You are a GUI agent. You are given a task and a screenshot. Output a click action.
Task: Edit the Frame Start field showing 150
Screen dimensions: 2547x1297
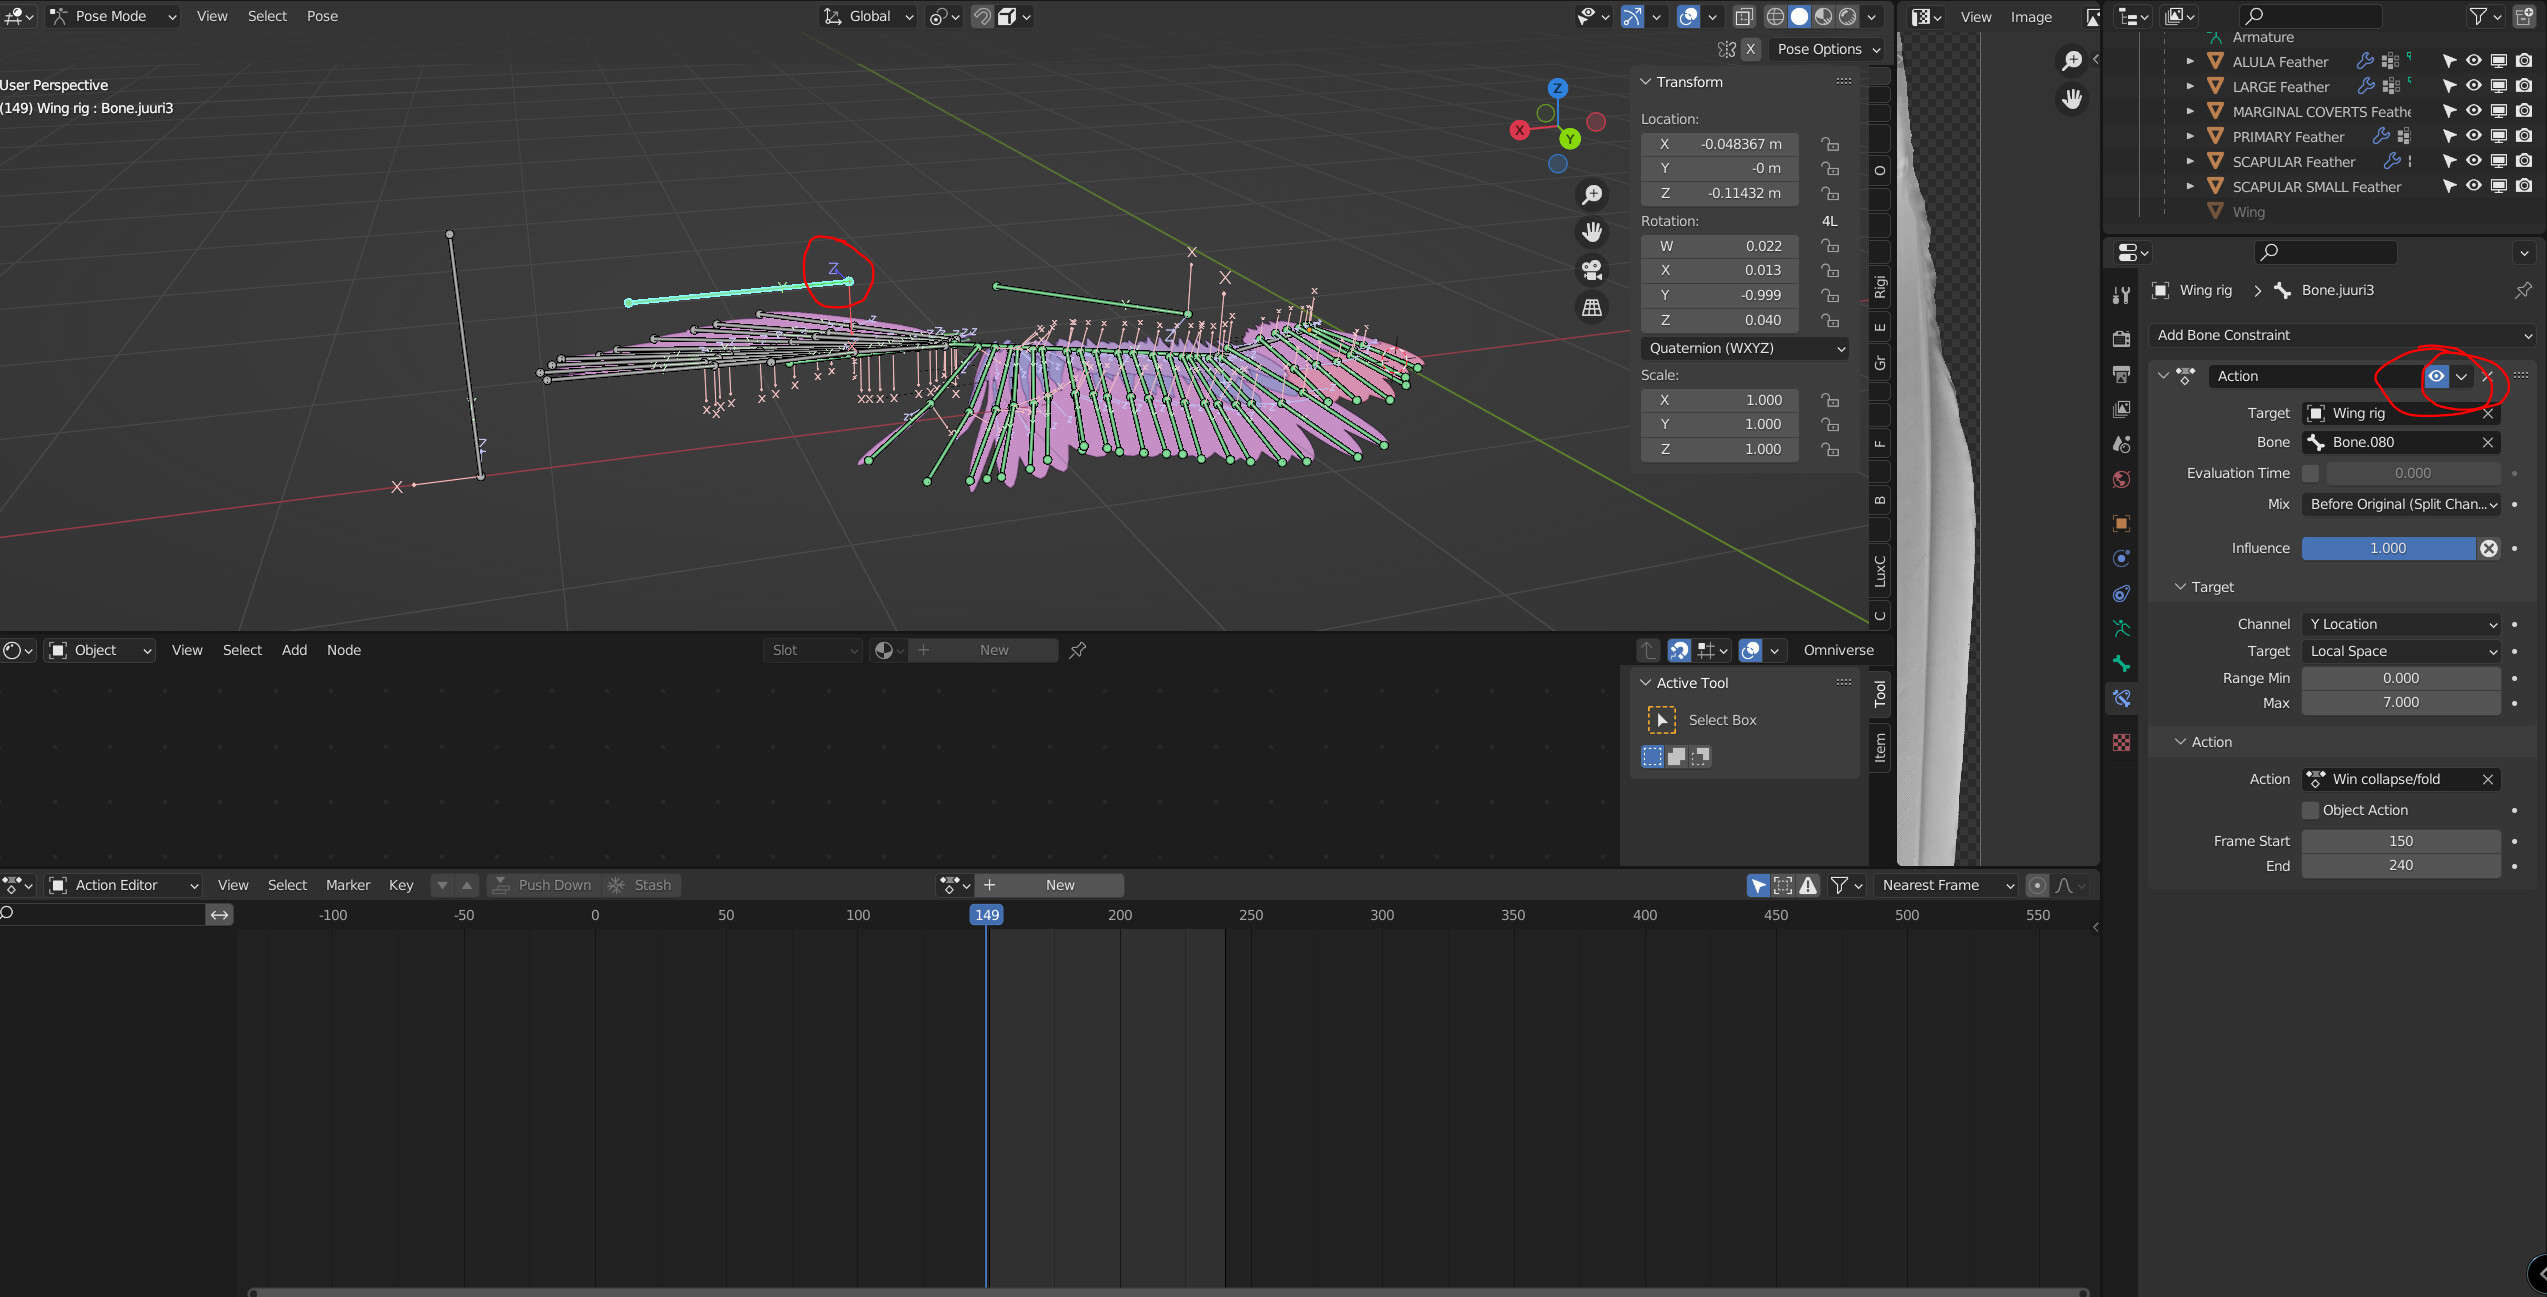pos(2400,840)
